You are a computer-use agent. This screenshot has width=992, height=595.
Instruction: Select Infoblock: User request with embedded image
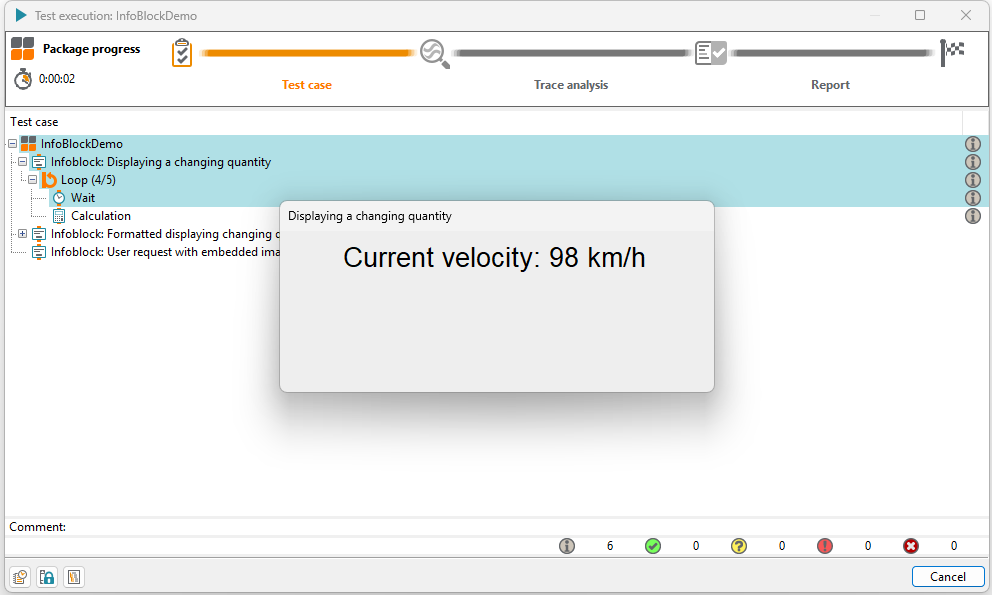(x=165, y=252)
